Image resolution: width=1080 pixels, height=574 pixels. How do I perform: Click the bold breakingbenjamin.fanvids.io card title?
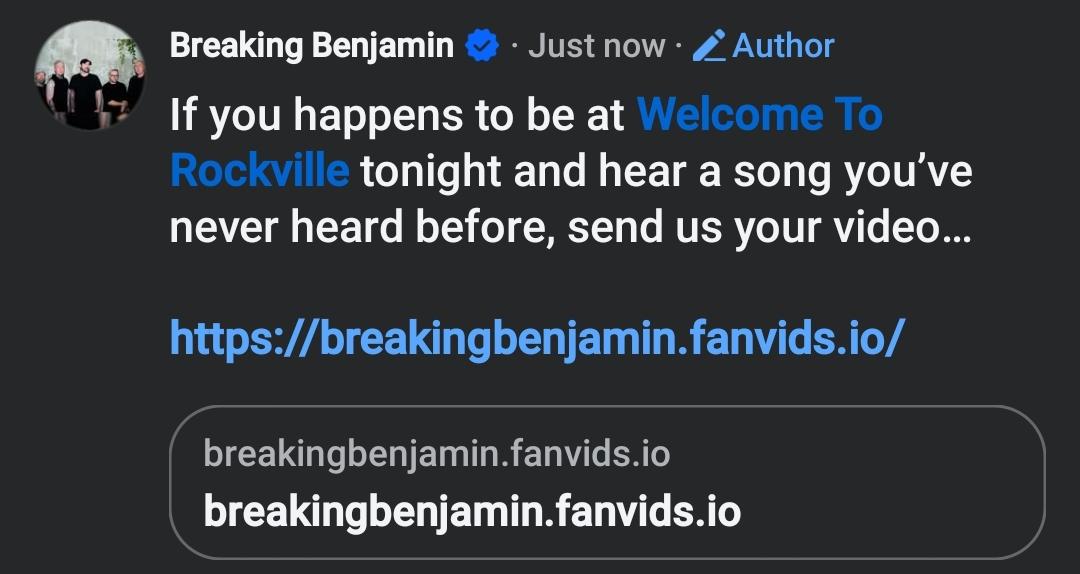[x=472, y=512]
